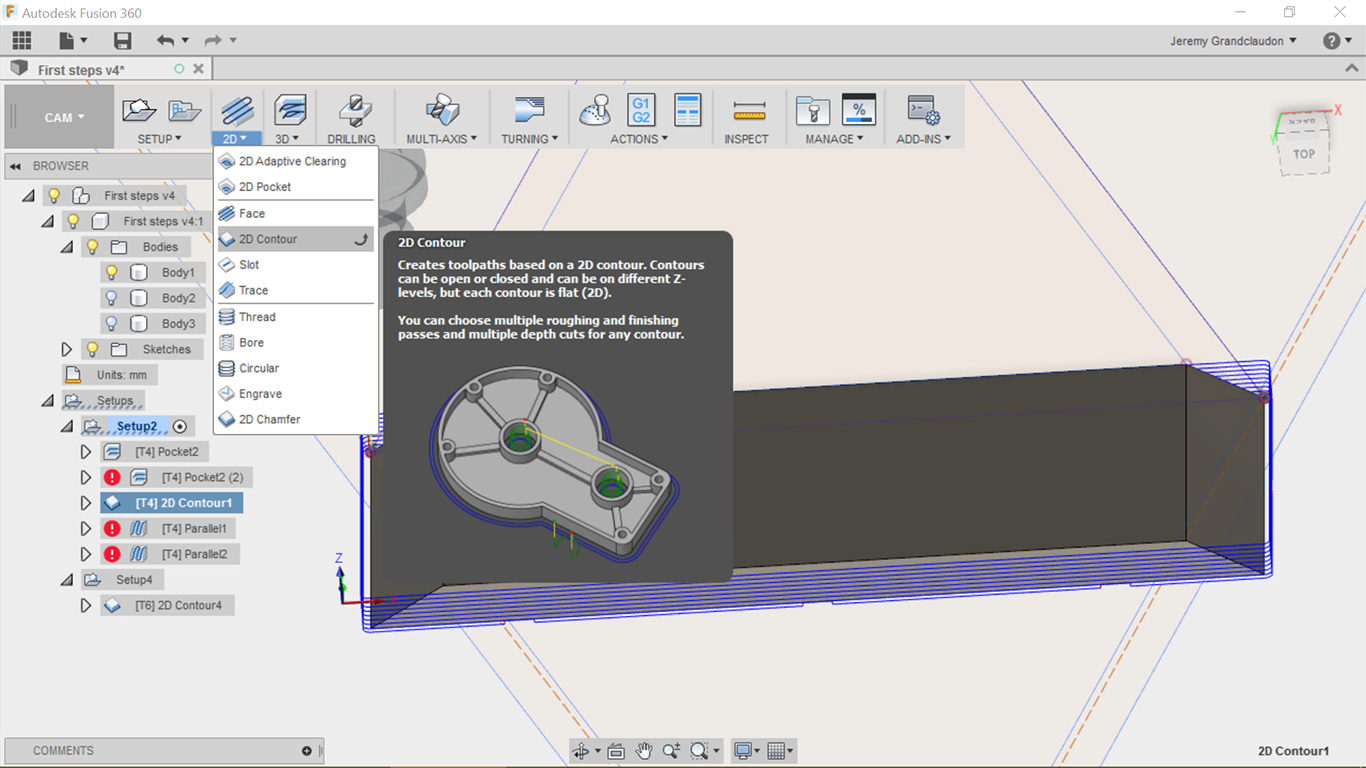Select Bore menu item
The image size is (1366, 768).
296,342
